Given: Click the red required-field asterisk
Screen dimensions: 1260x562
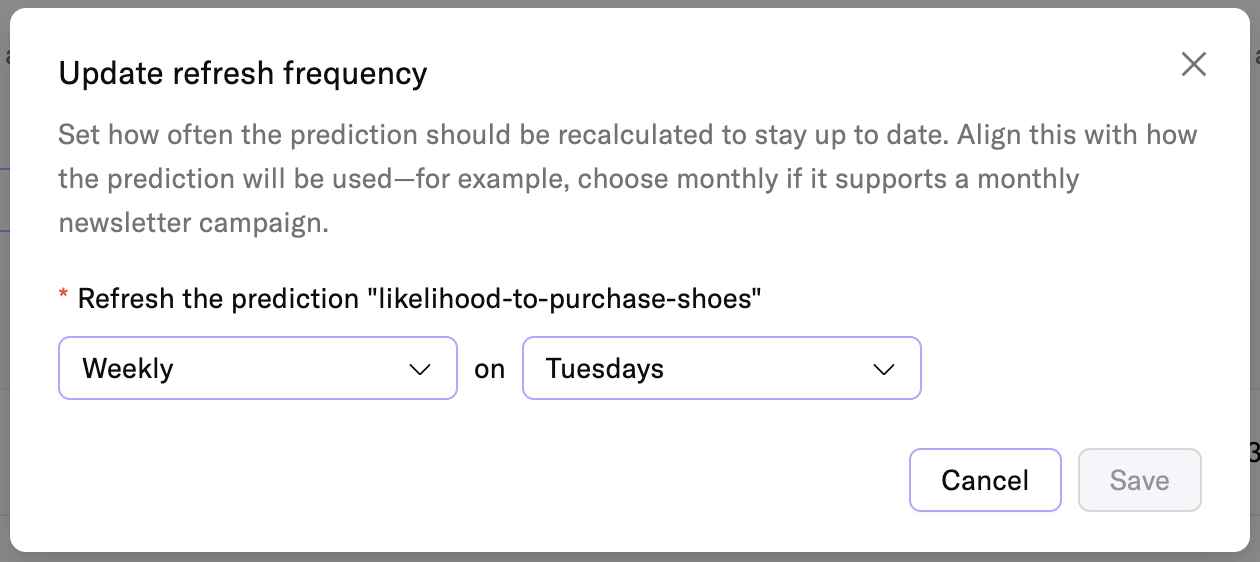Looking at the screenshot, I should click(x=64, y=297).
